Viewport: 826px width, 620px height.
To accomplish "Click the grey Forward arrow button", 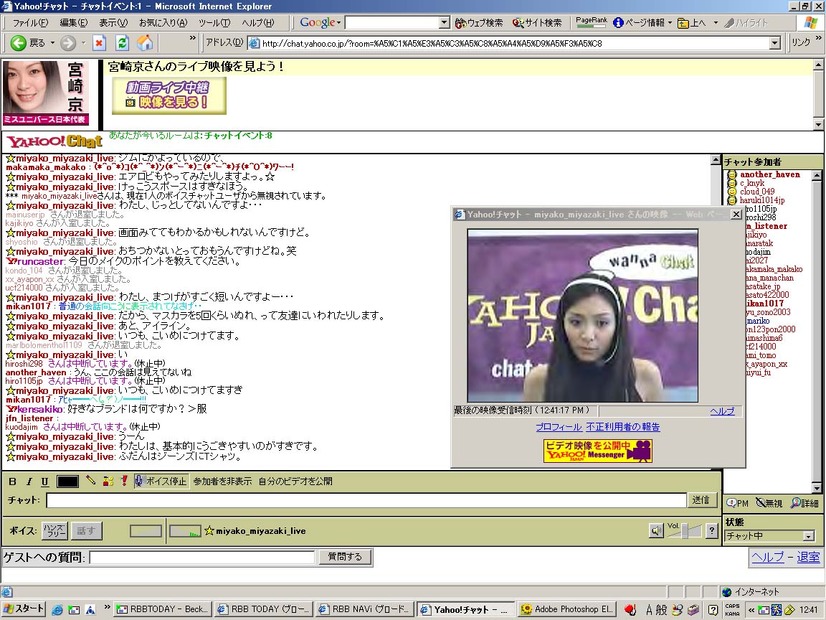I will pos(67,43).
